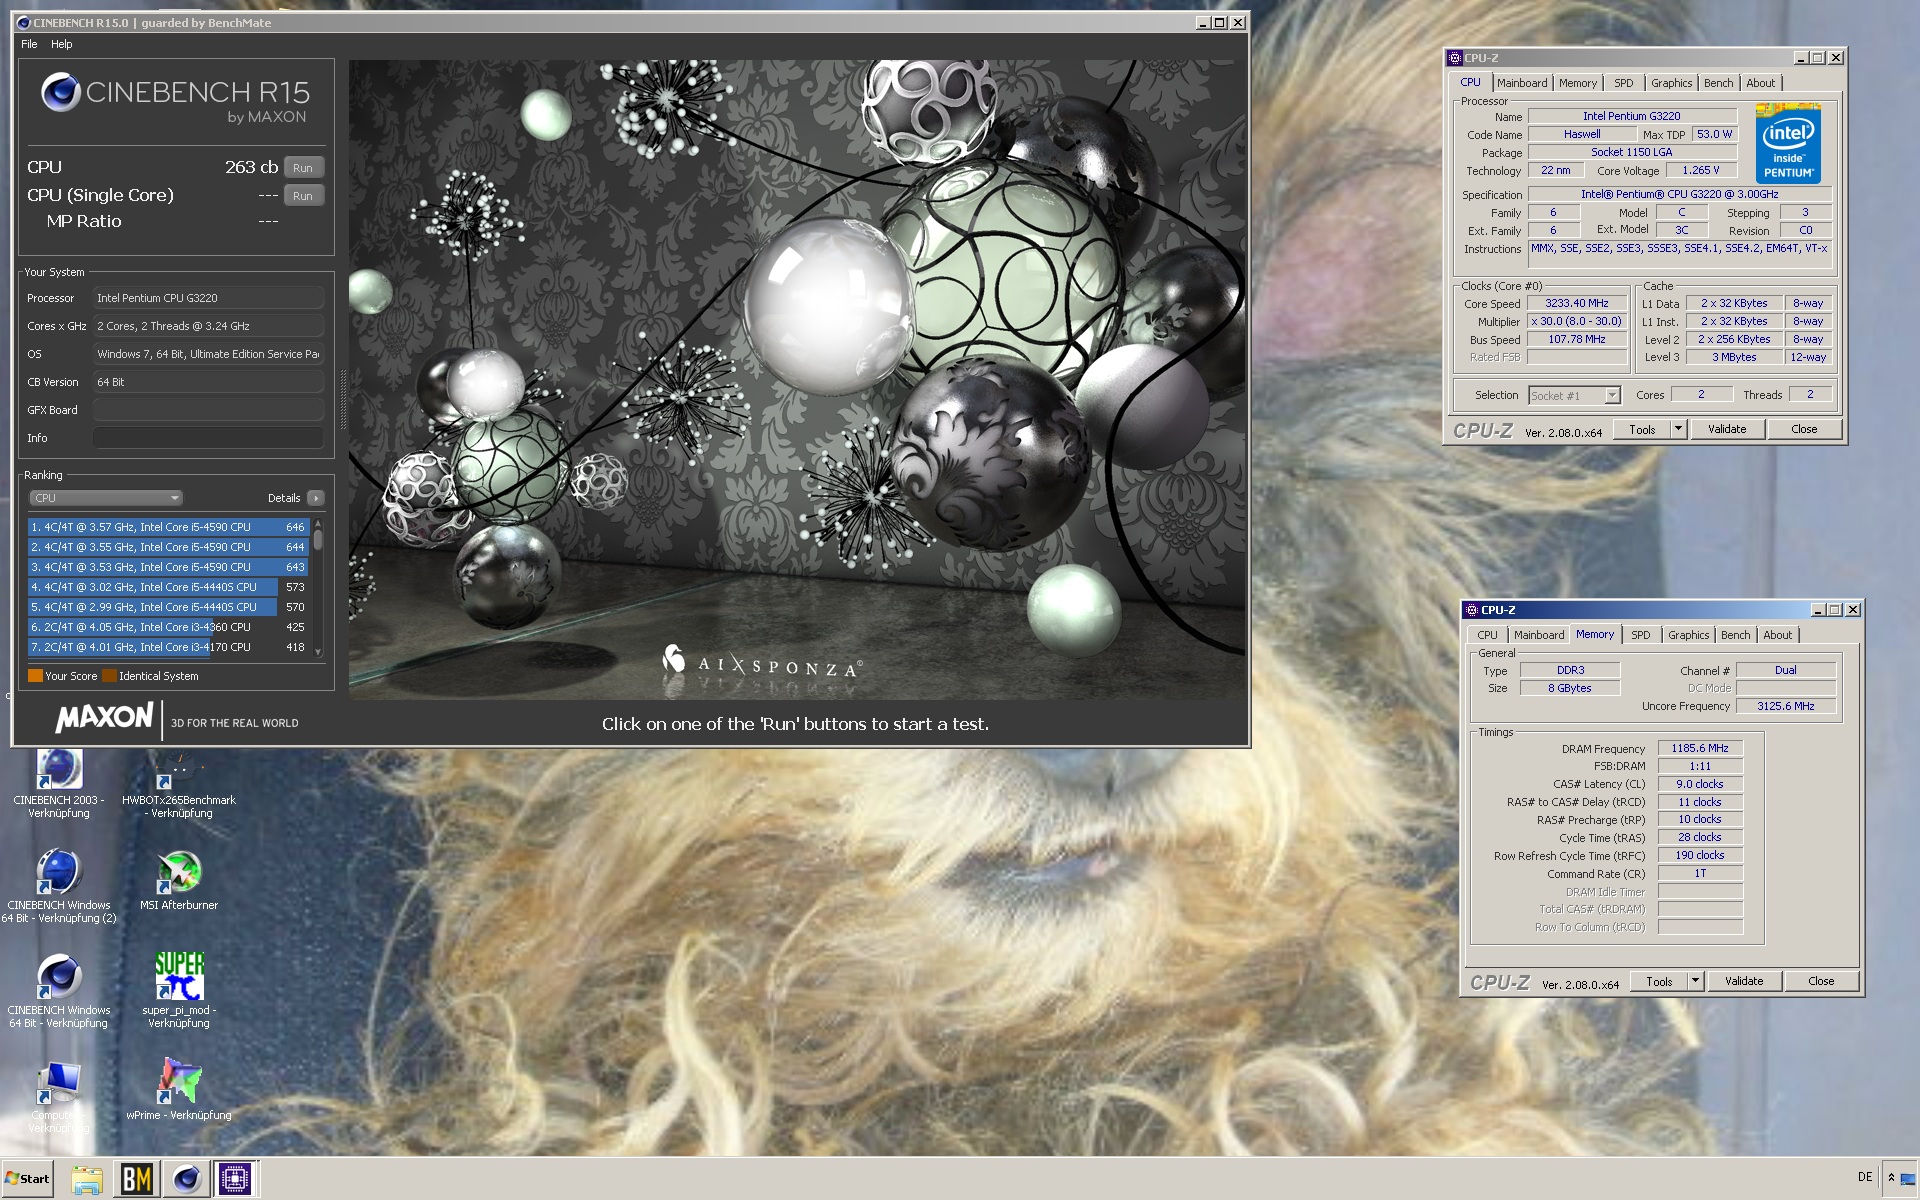Open Ranking Details arrow button

coord(316,498)
